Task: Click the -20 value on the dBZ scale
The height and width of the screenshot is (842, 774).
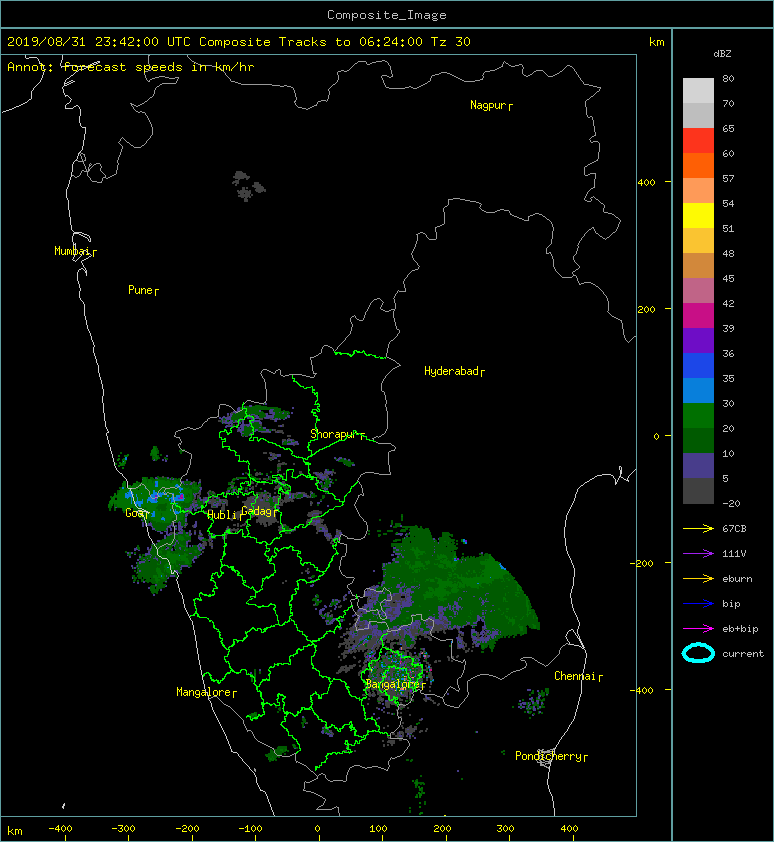Action: [731, 504]
